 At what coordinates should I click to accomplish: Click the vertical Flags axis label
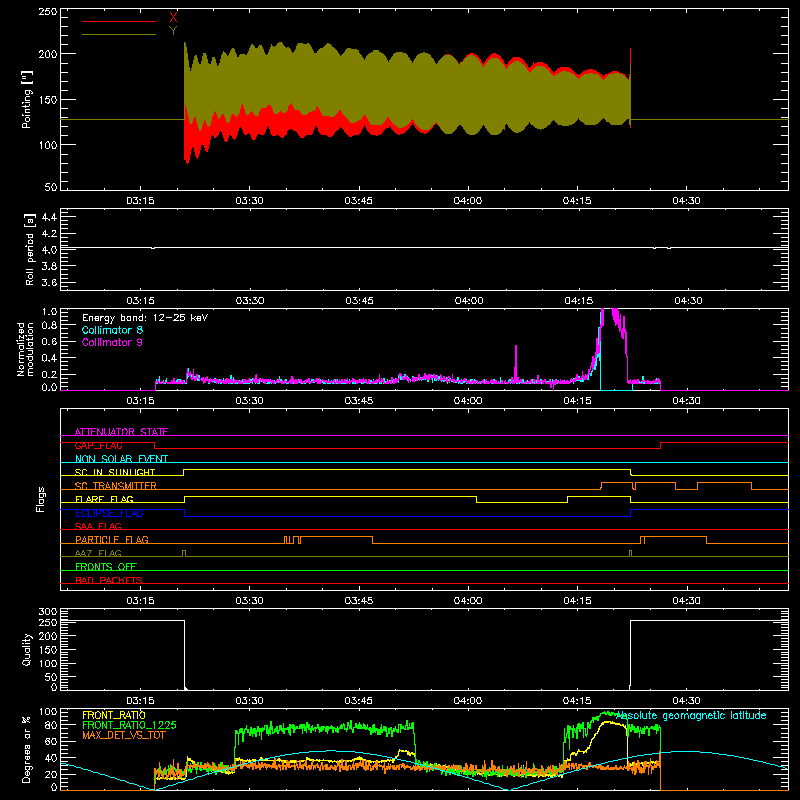pyautogui.click(x=40, y=499)
